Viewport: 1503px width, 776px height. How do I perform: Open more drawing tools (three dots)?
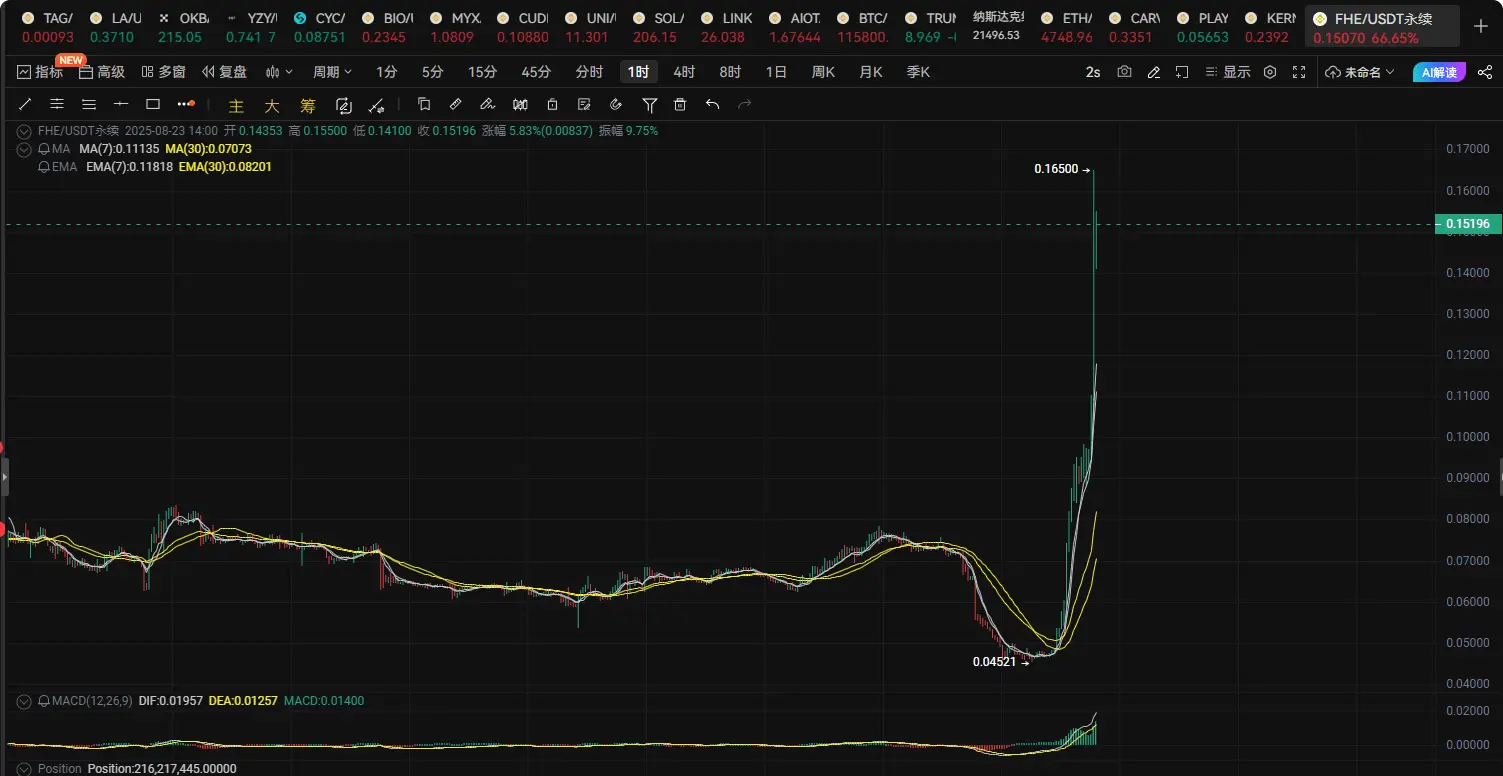pyautogui.click(x=186, y=104)
